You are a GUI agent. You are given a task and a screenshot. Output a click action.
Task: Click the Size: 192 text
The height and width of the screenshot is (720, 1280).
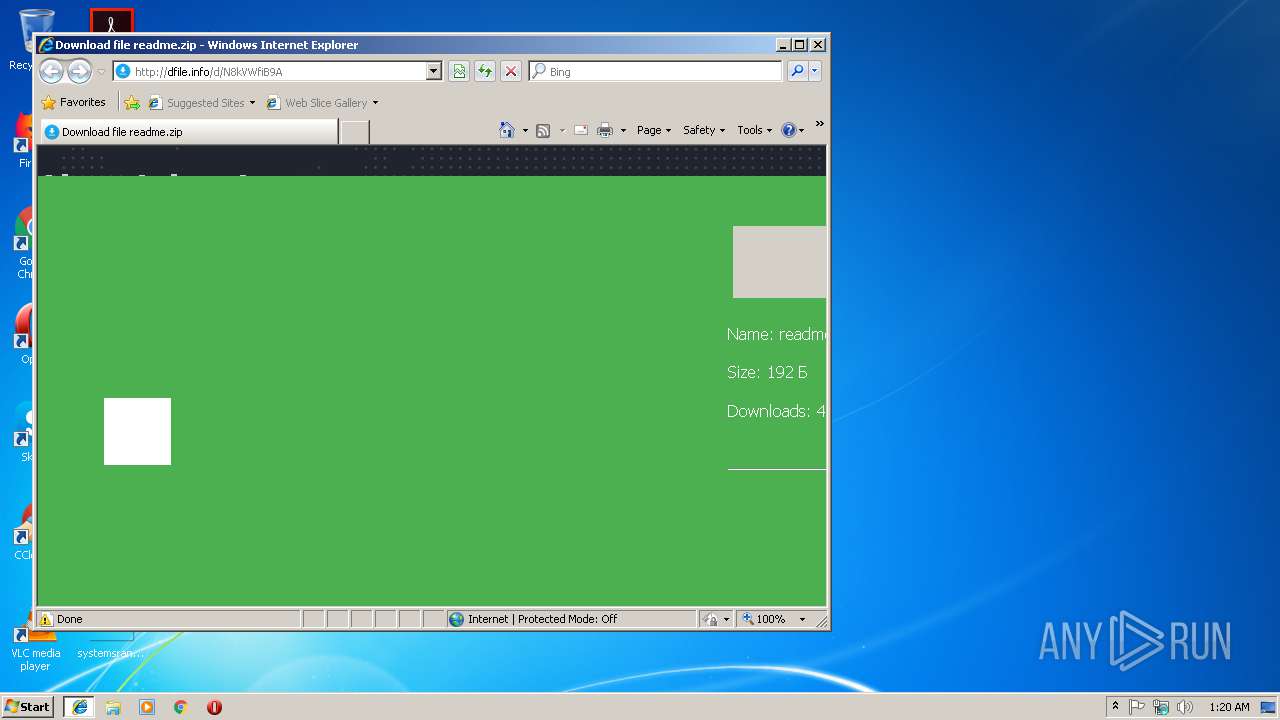click(x=767, y=372)
